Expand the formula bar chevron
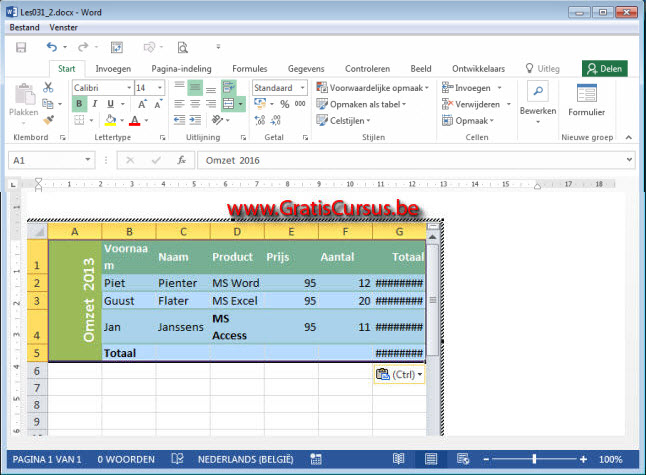Screen dimensions: 646x475 [x=629, y=159]
